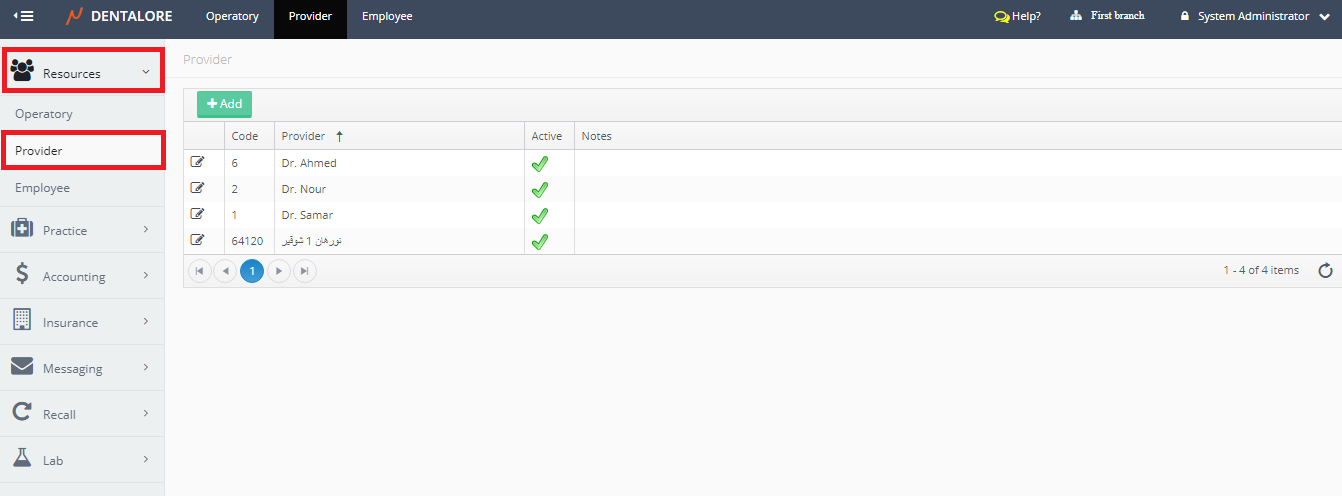Sort by the Provider column header
This screenshot has height=496, width=1342.
(303, 136)
